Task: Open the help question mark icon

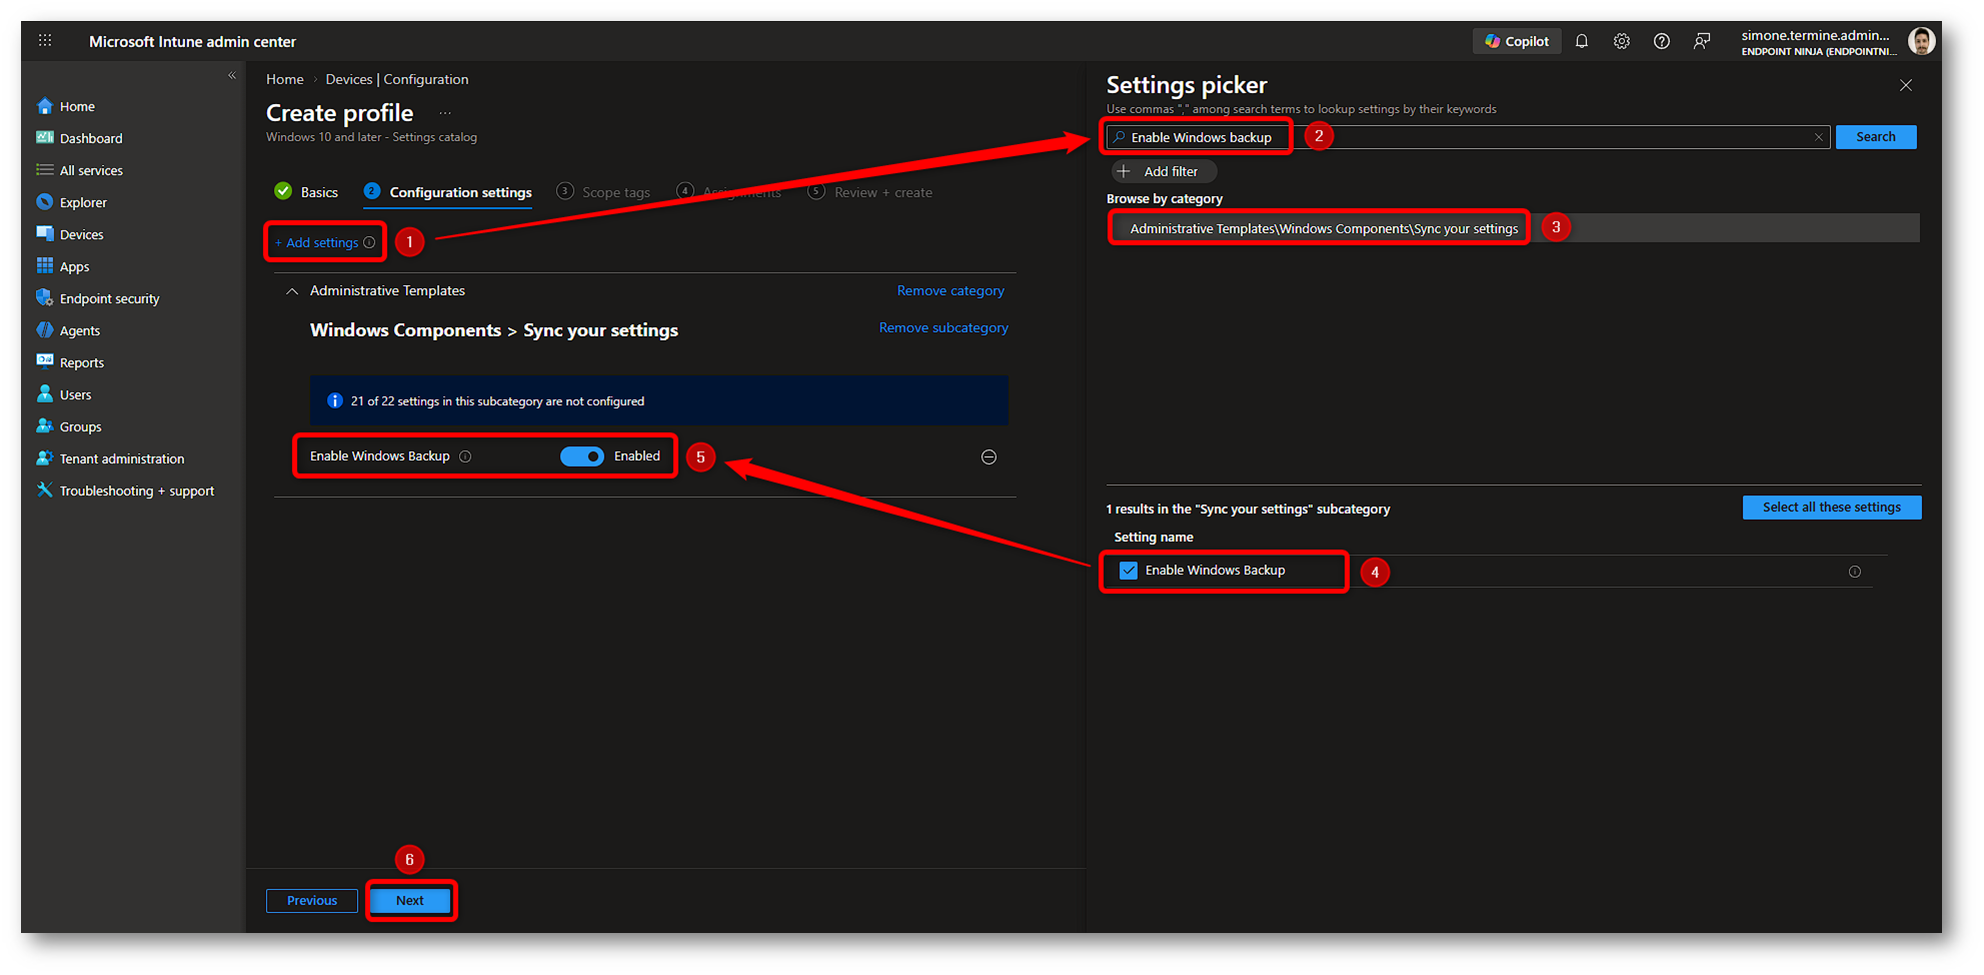Action: point(1661,41)
